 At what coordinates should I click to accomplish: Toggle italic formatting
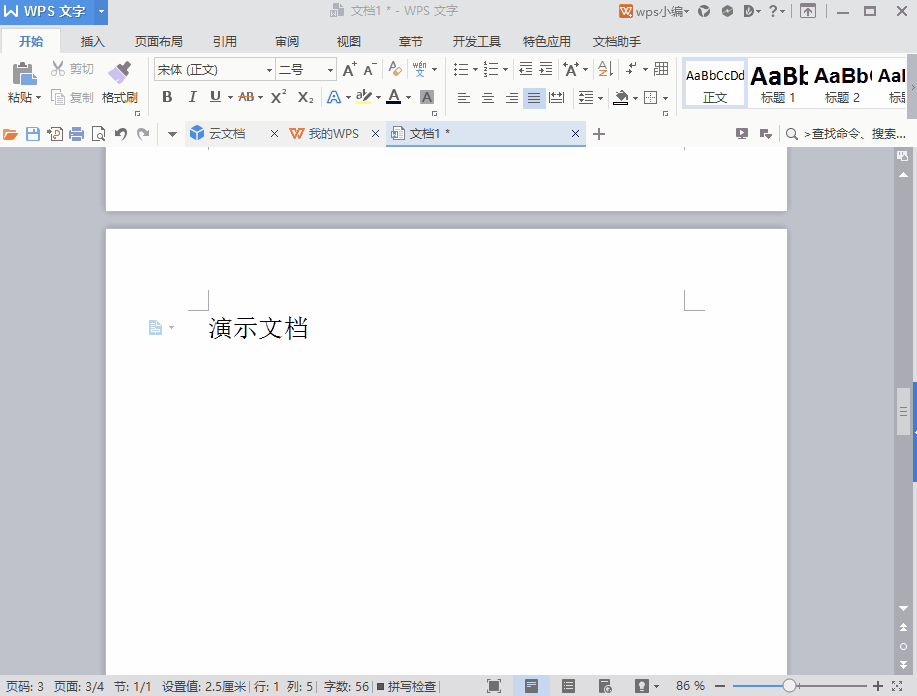tap(192, 97)
